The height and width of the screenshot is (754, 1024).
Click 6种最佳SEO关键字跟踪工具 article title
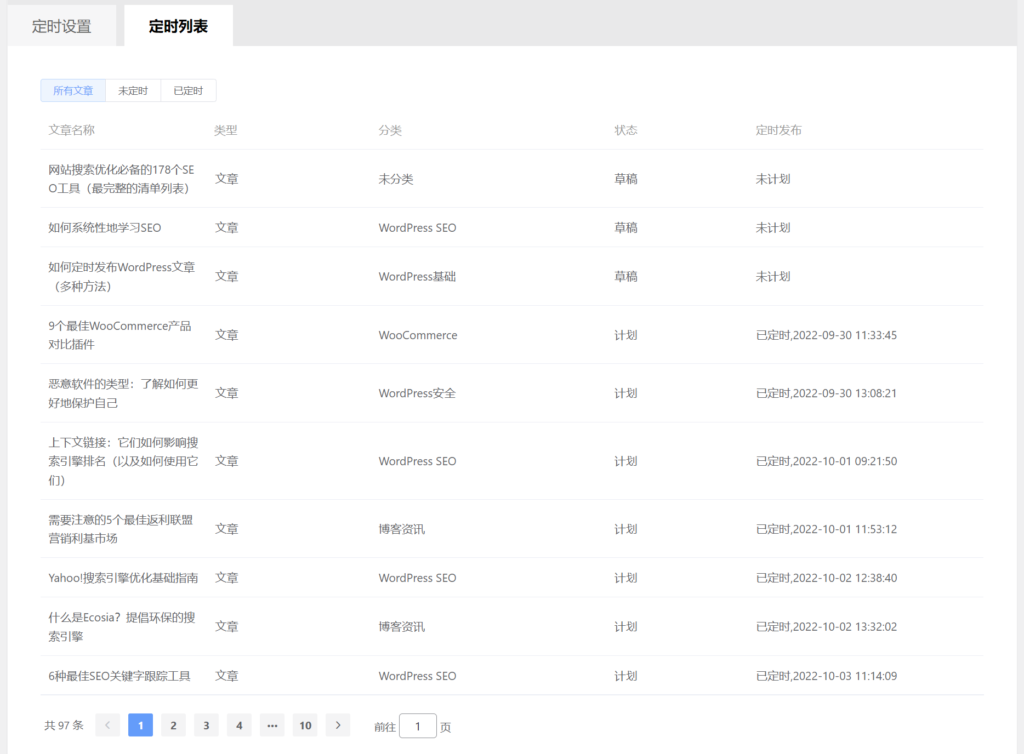point(119,676)
